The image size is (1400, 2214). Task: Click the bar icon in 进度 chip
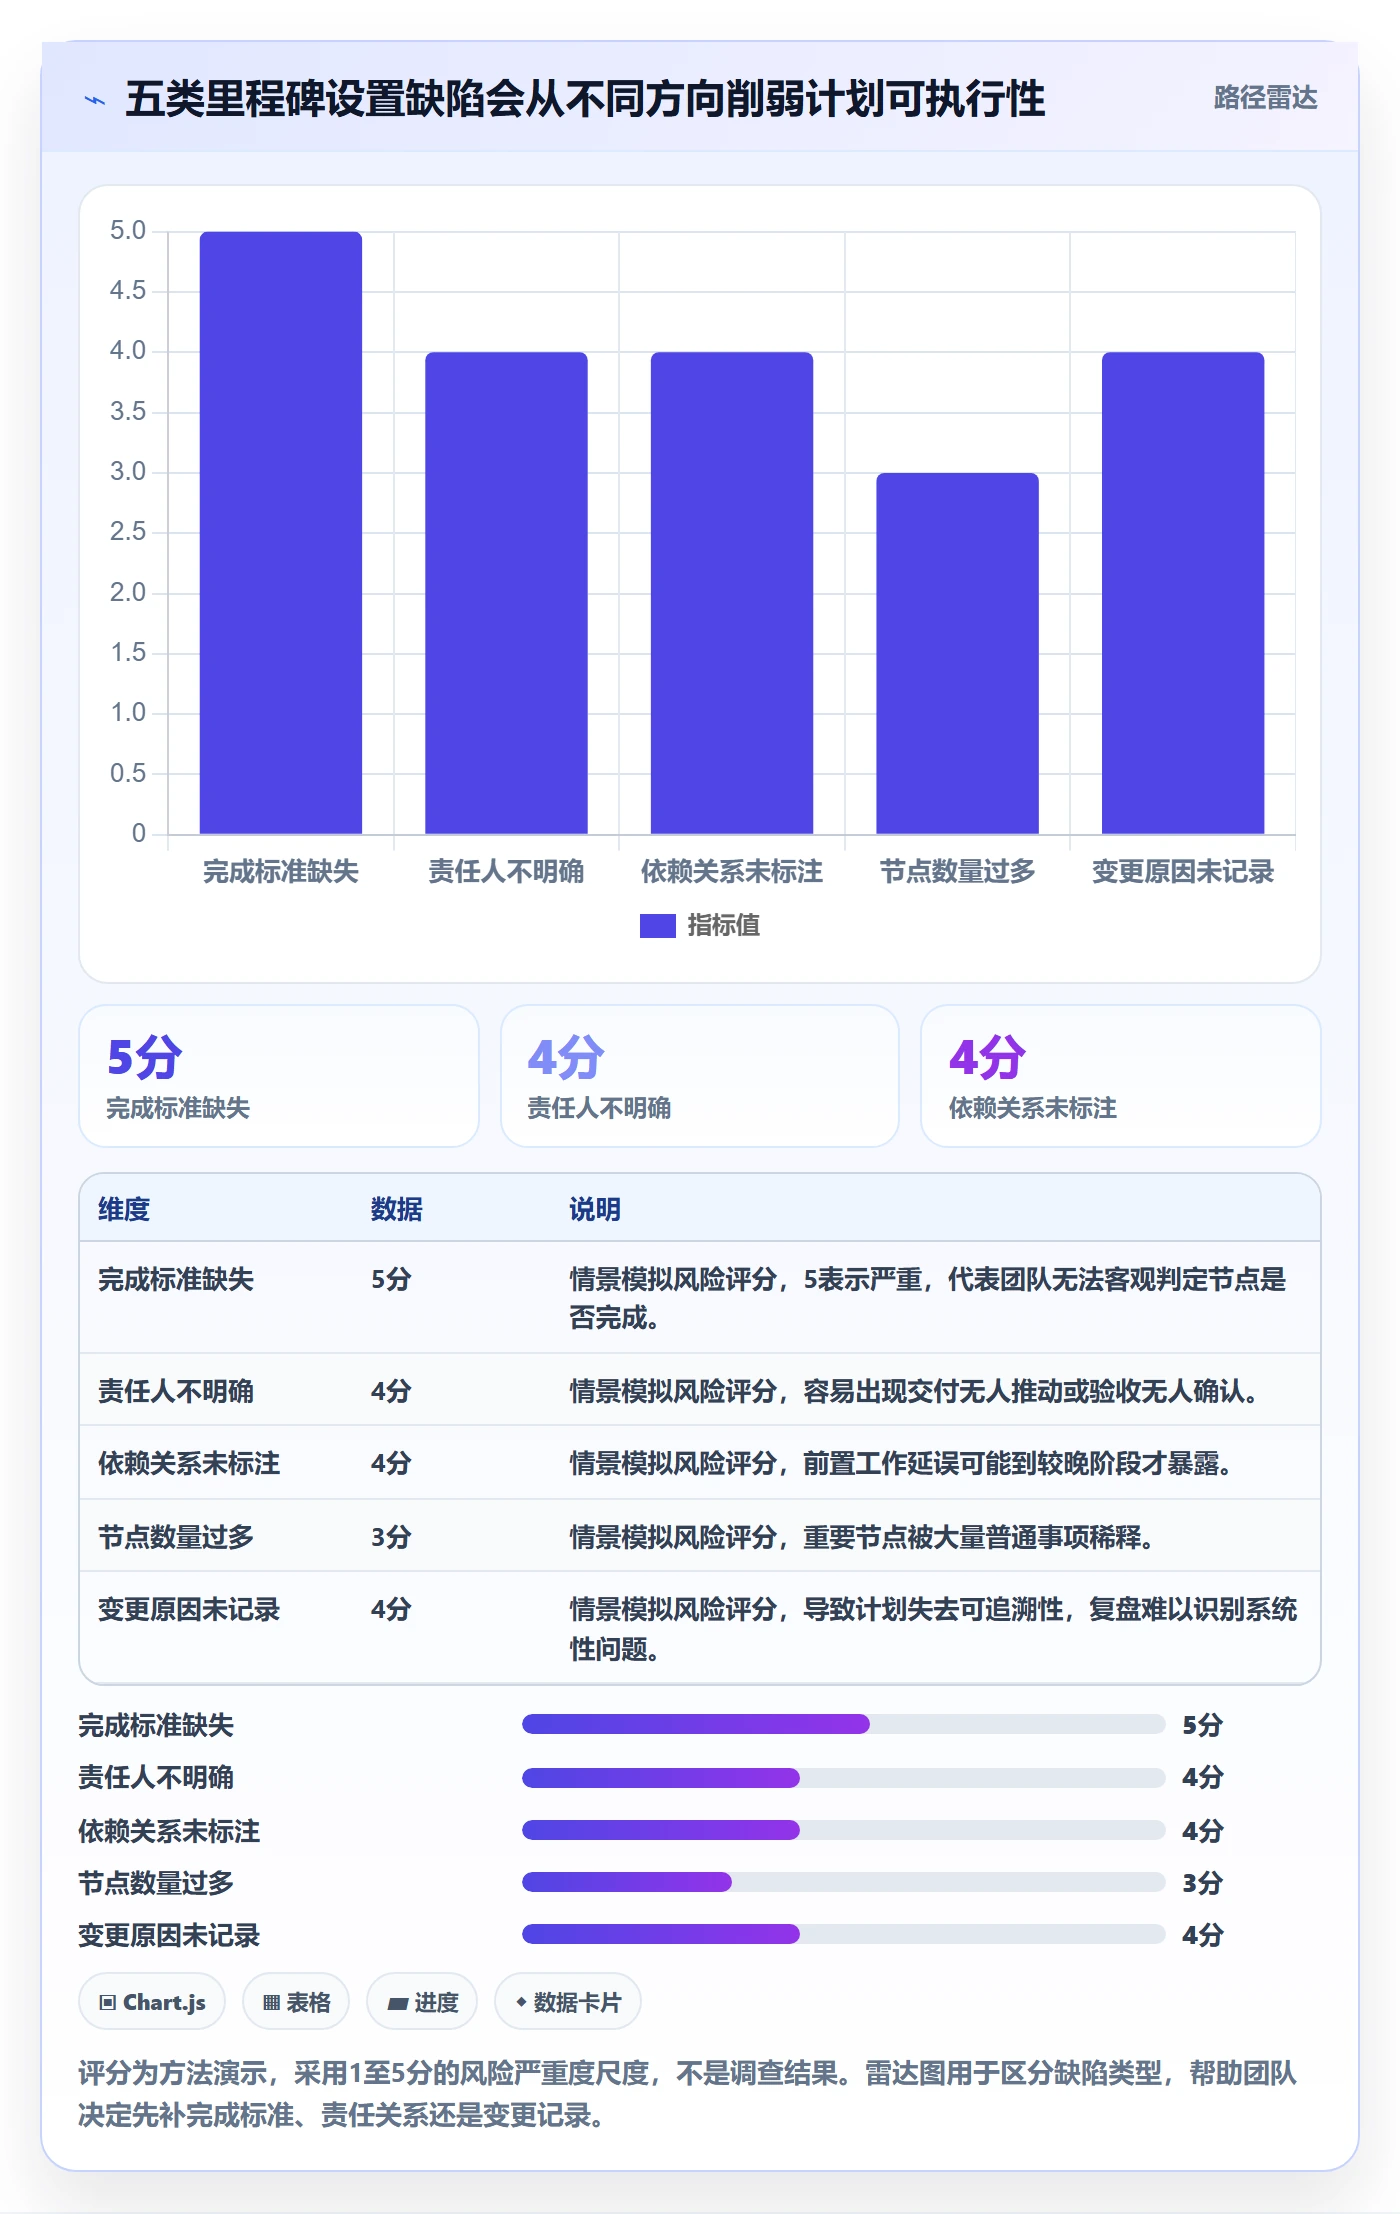[x=398, y=2003]
